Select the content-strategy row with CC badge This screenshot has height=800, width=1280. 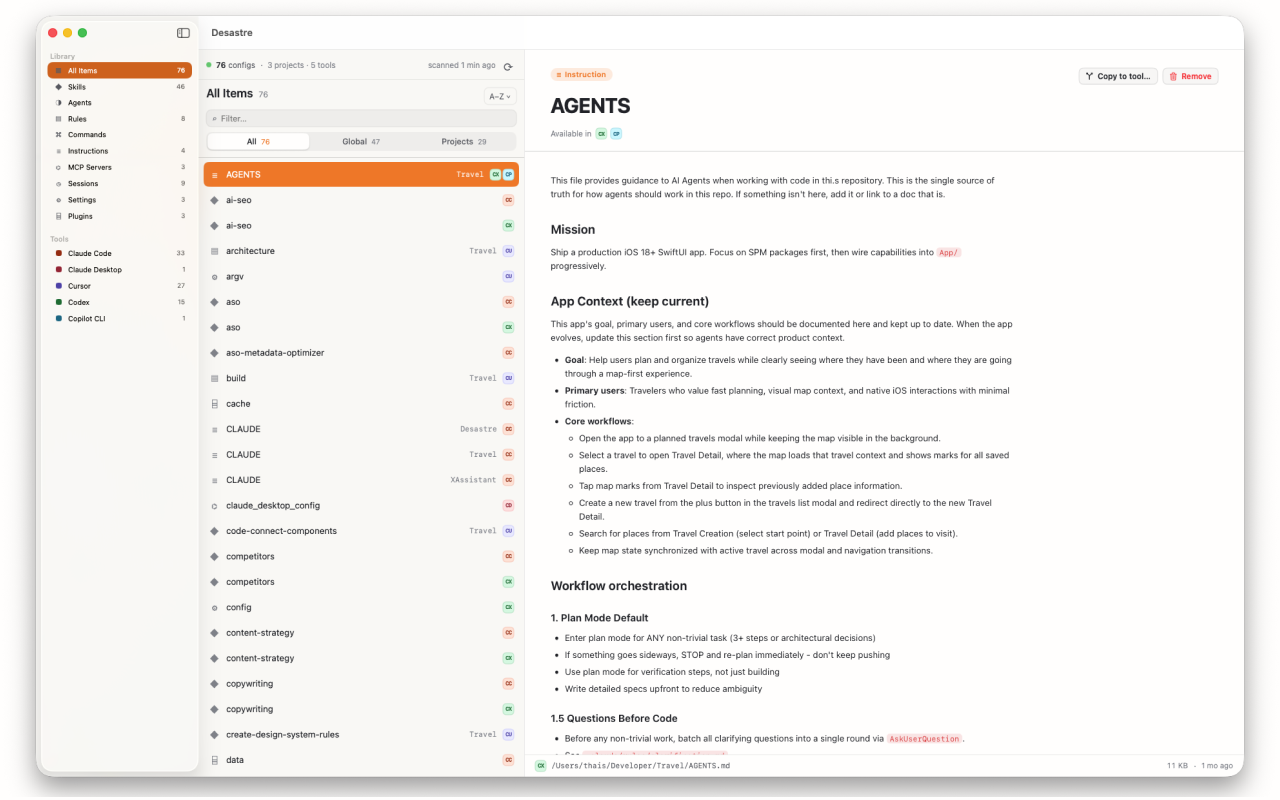(x=361, y=633)
